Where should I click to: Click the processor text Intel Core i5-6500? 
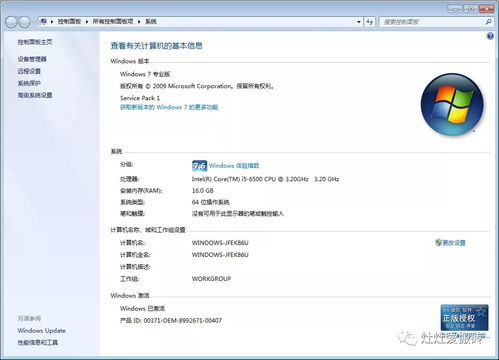(x=265, y=179)
